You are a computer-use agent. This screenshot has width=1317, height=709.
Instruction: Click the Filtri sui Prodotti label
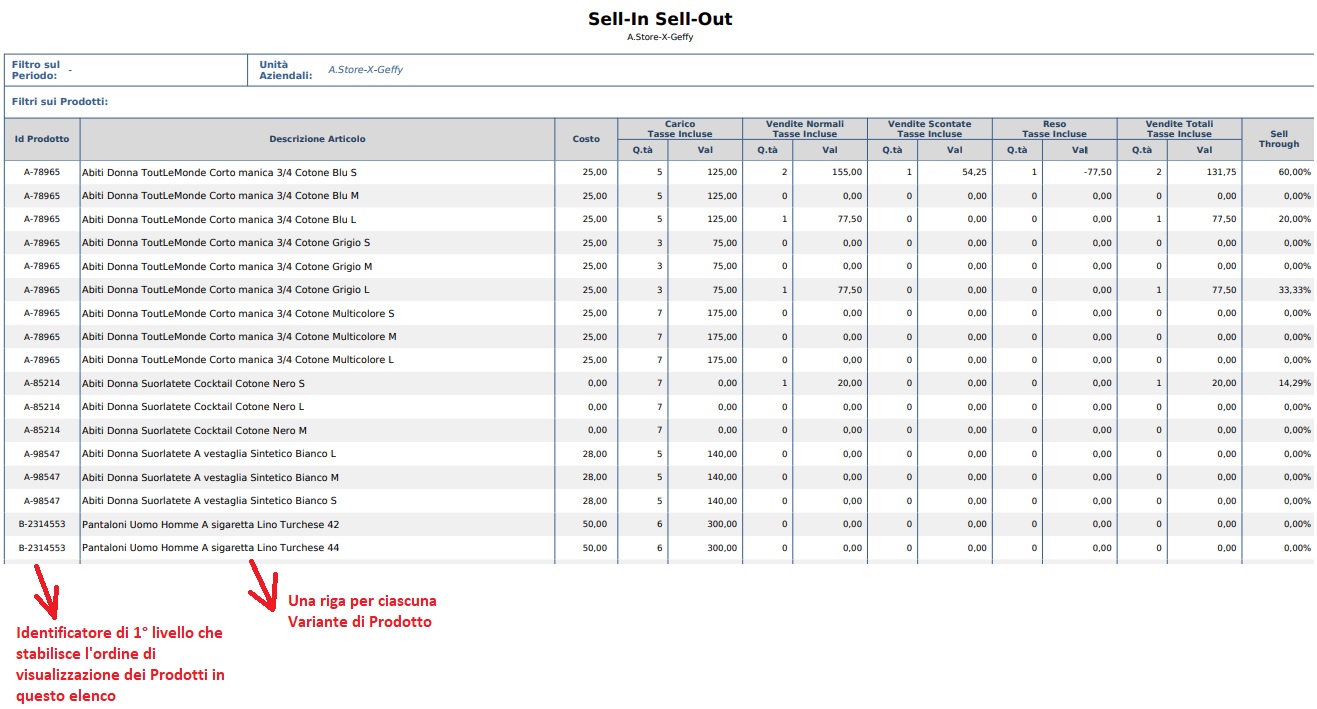point(60,102)
